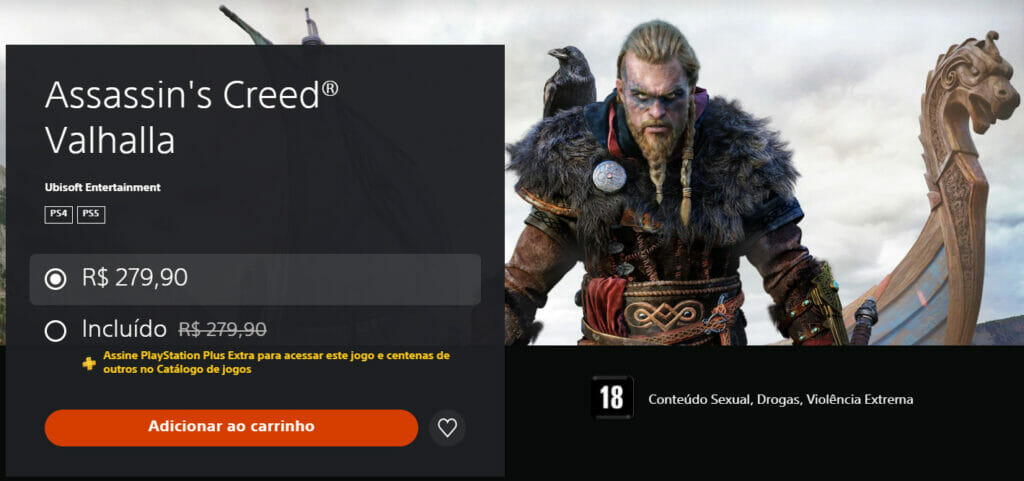This screenshot has height=481, width=1024.
Task: Click the Incluído option label
Action: pos(126,329)
